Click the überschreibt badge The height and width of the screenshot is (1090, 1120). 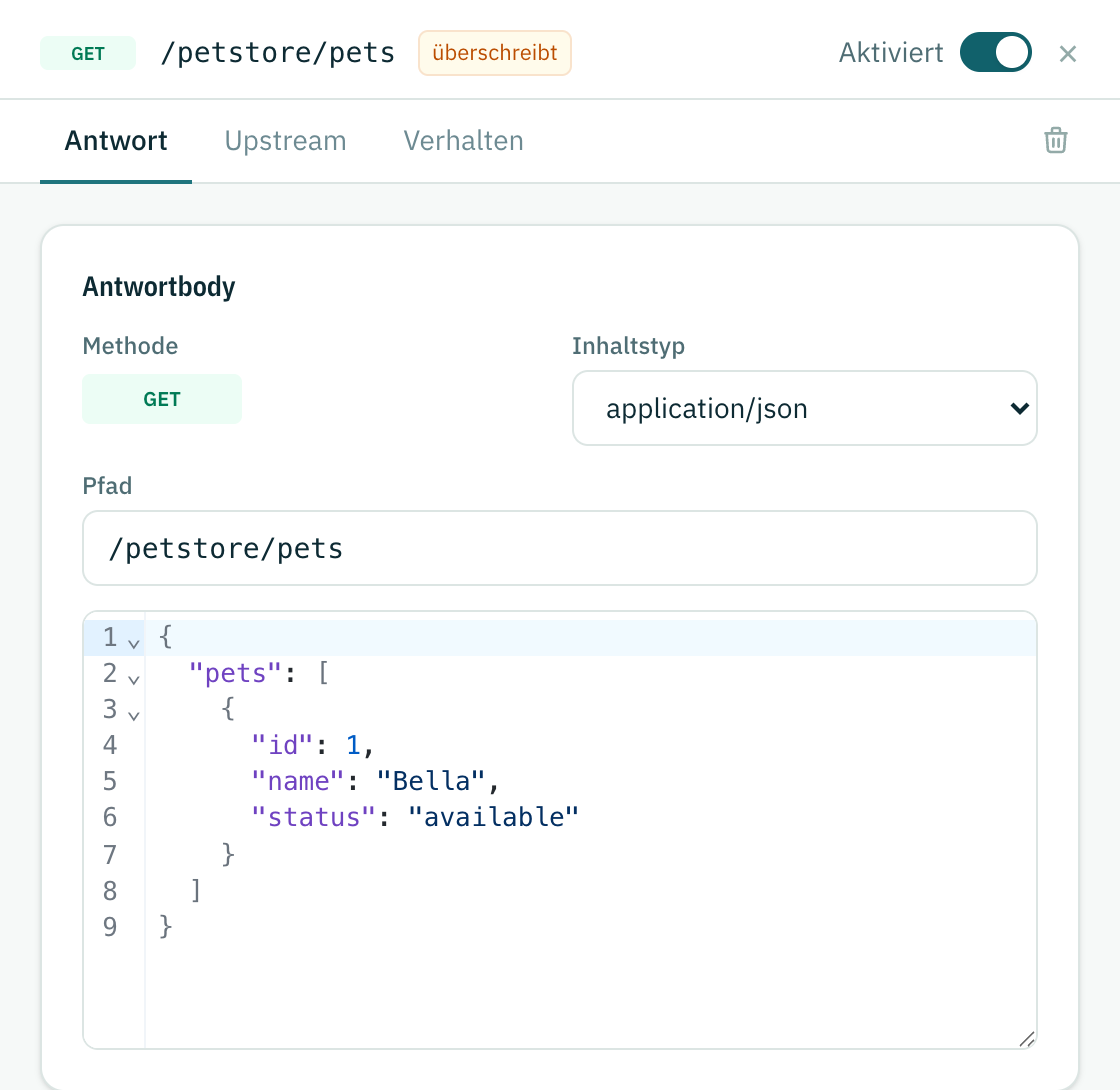click(x=494, y=53)
